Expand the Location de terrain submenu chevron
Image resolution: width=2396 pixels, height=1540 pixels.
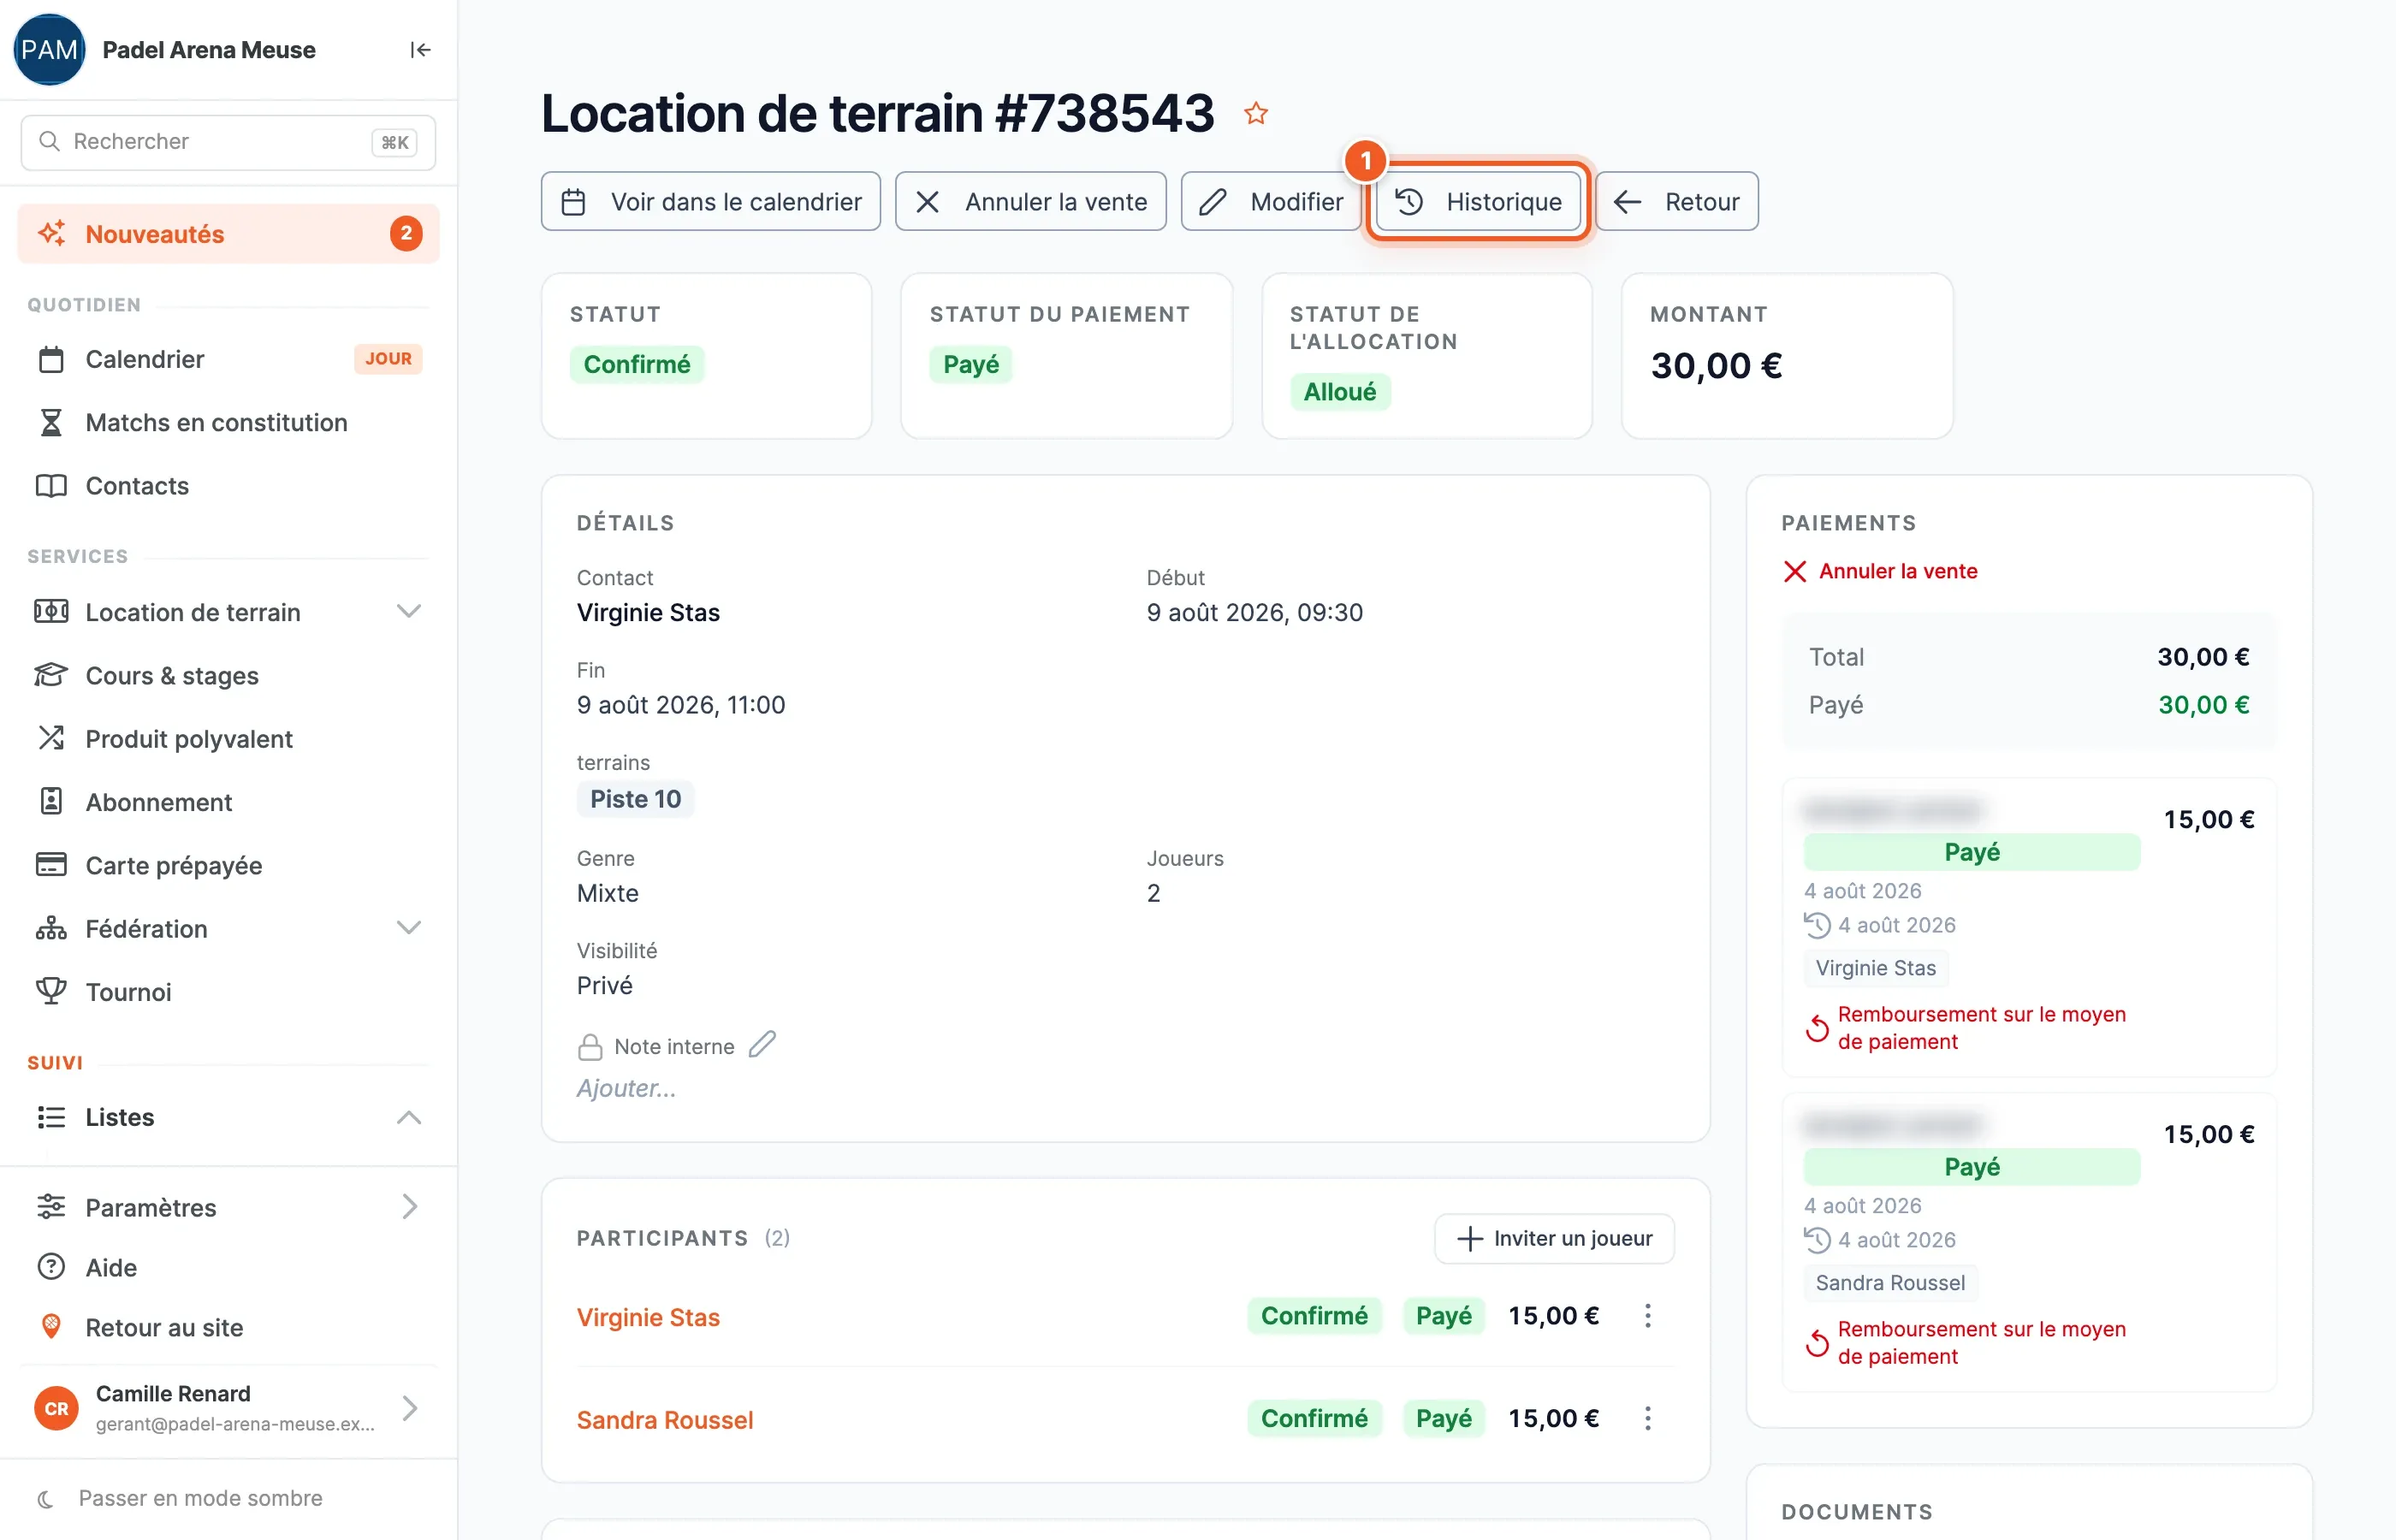[408, 612]
